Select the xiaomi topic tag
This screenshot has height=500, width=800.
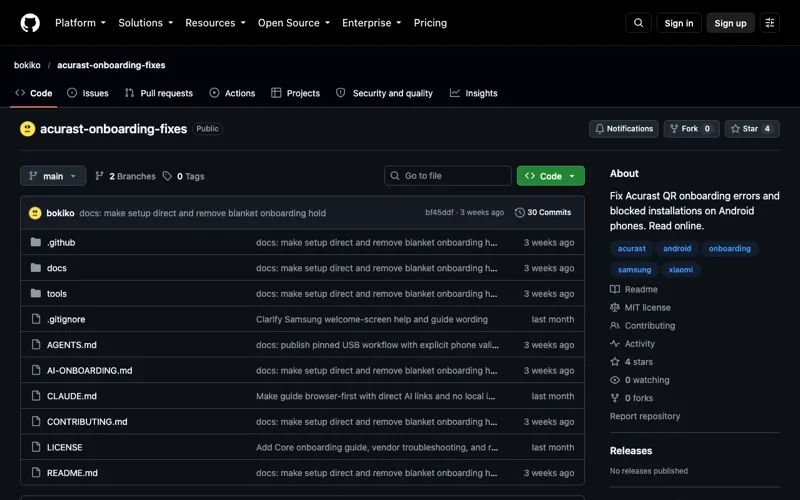tap(681, 269)
